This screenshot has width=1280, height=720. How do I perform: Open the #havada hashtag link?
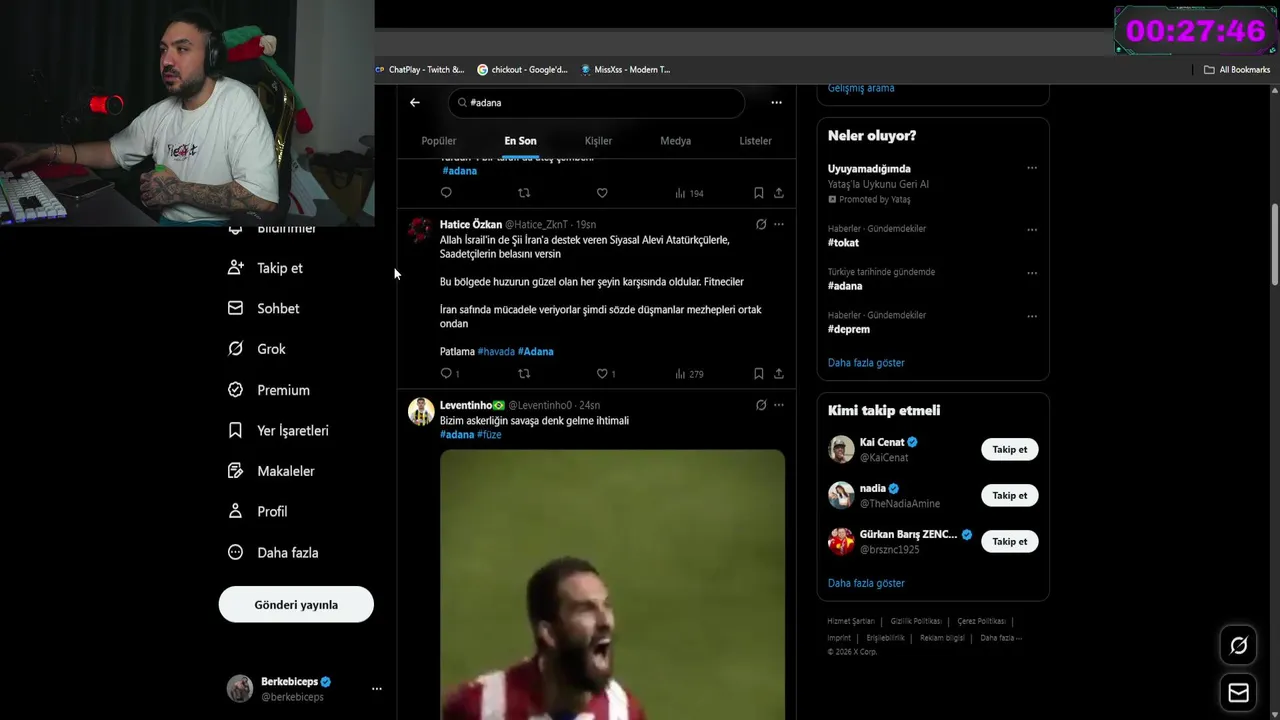coord(496,351)
